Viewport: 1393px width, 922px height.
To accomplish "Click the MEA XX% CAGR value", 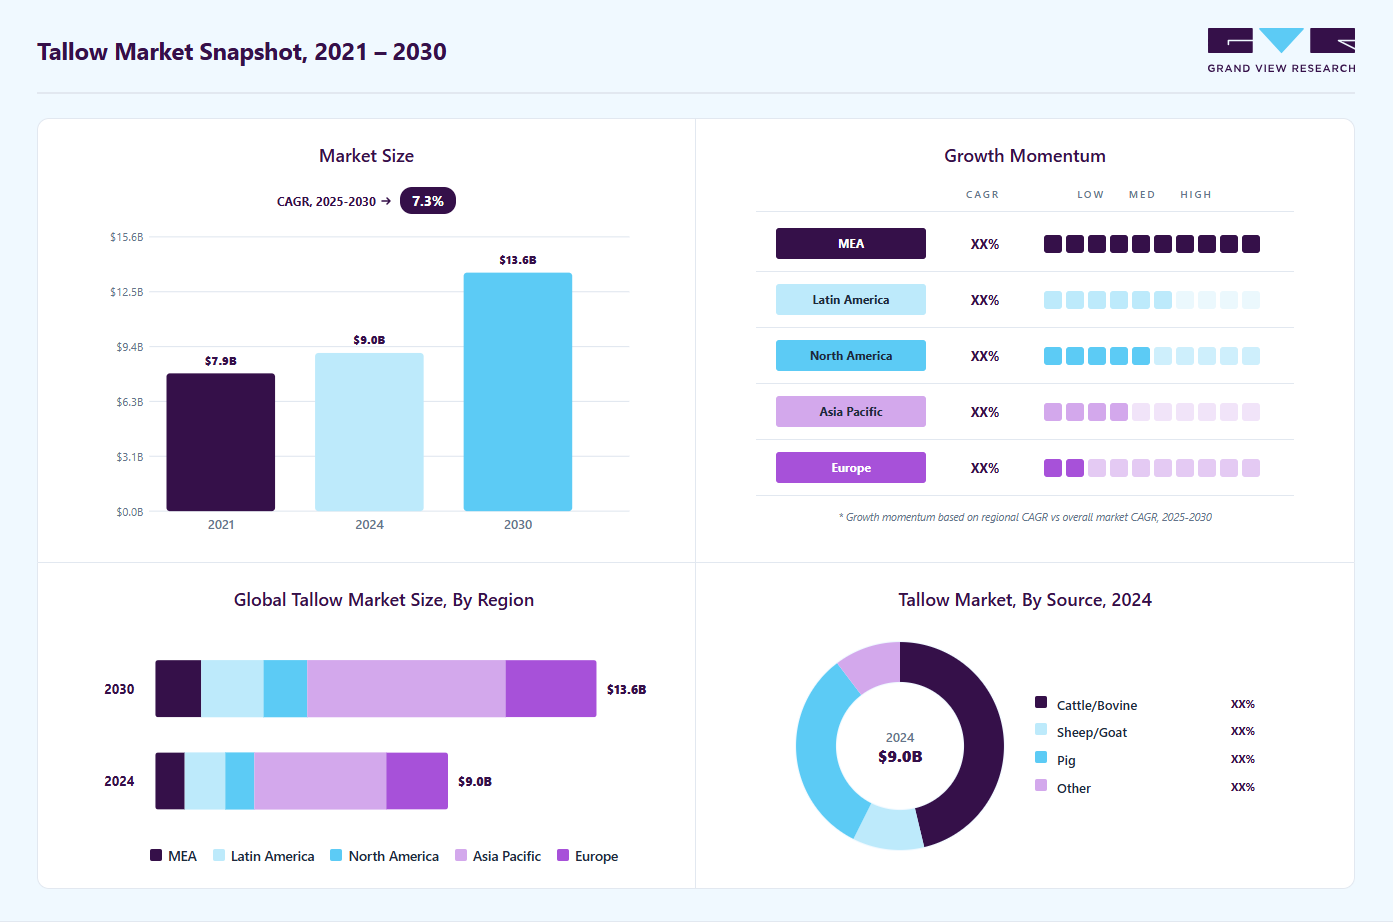I will (x=985, y=244).
